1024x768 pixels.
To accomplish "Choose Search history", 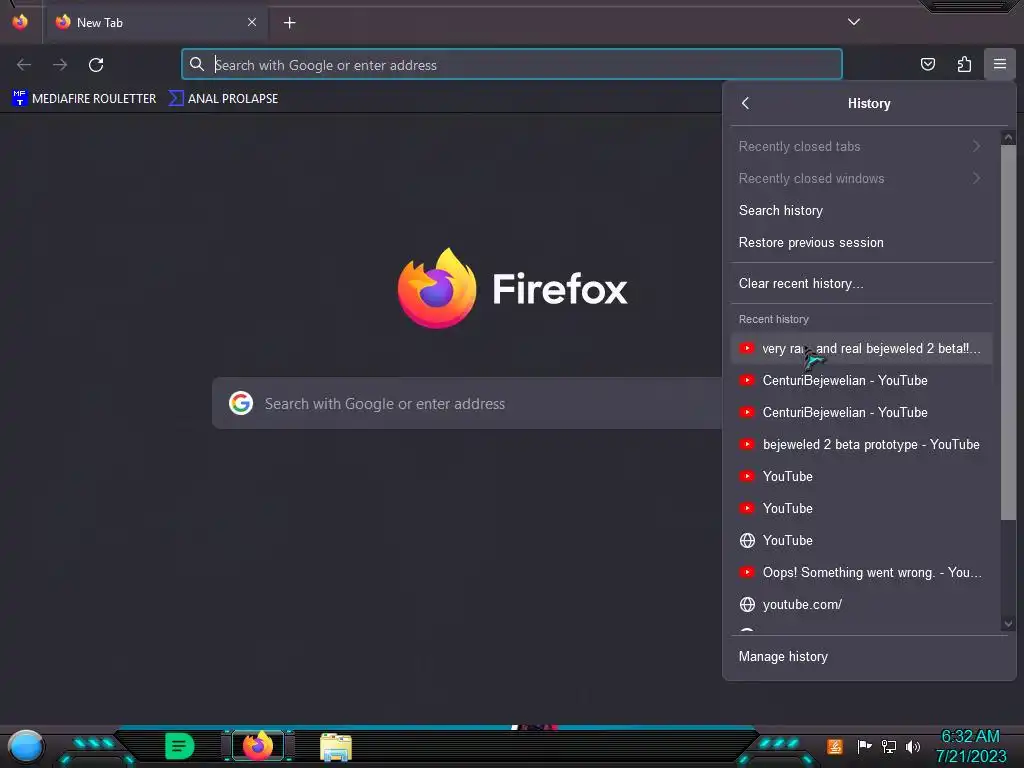I will point(861,210).
